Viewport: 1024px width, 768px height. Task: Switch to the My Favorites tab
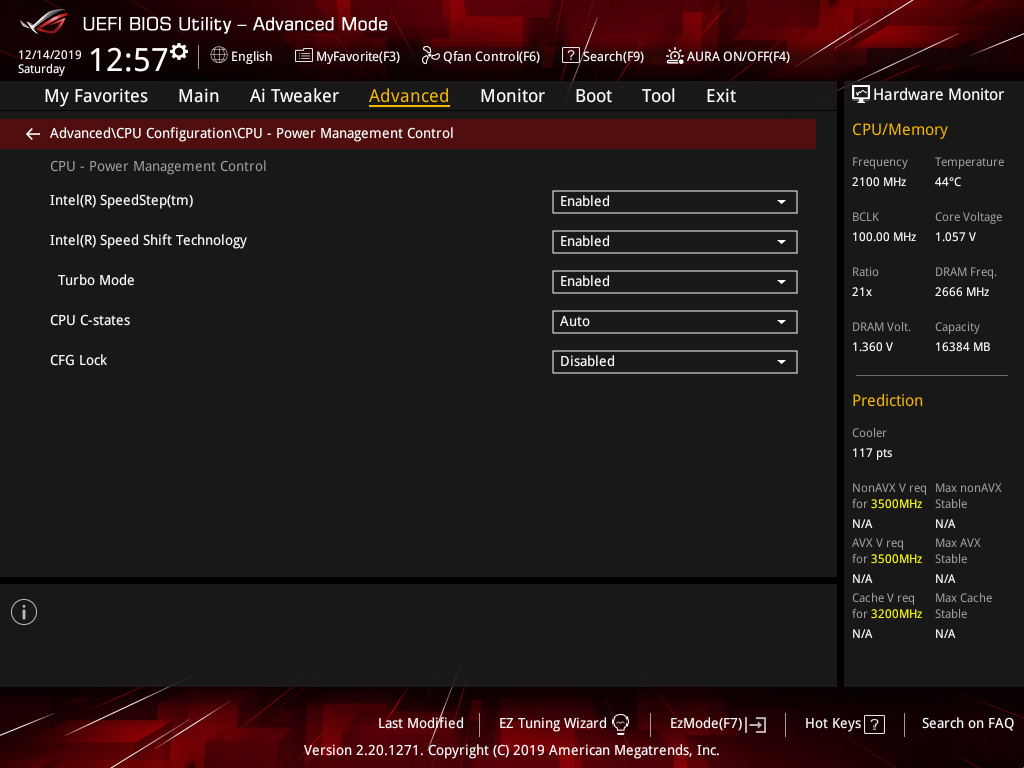point(96,96)
